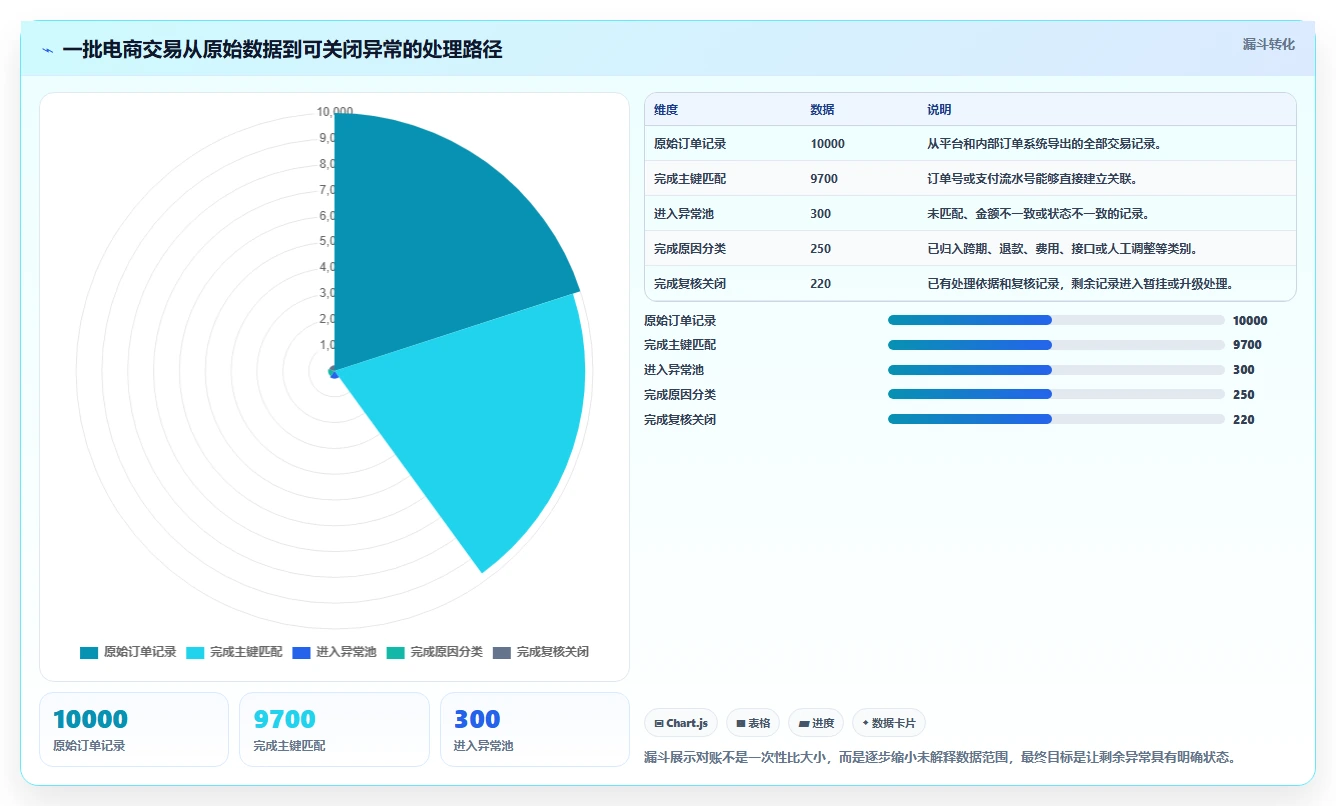Image resolution: width=1336 pixels, height=806 pixels.
Task: Click the description starting with 已归入跨期、退款
Action: [x=1062, y=249]
